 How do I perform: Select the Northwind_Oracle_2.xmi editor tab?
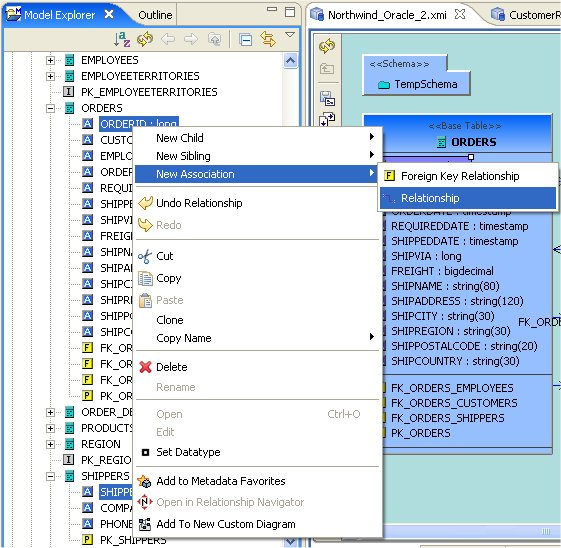[387, 15]
